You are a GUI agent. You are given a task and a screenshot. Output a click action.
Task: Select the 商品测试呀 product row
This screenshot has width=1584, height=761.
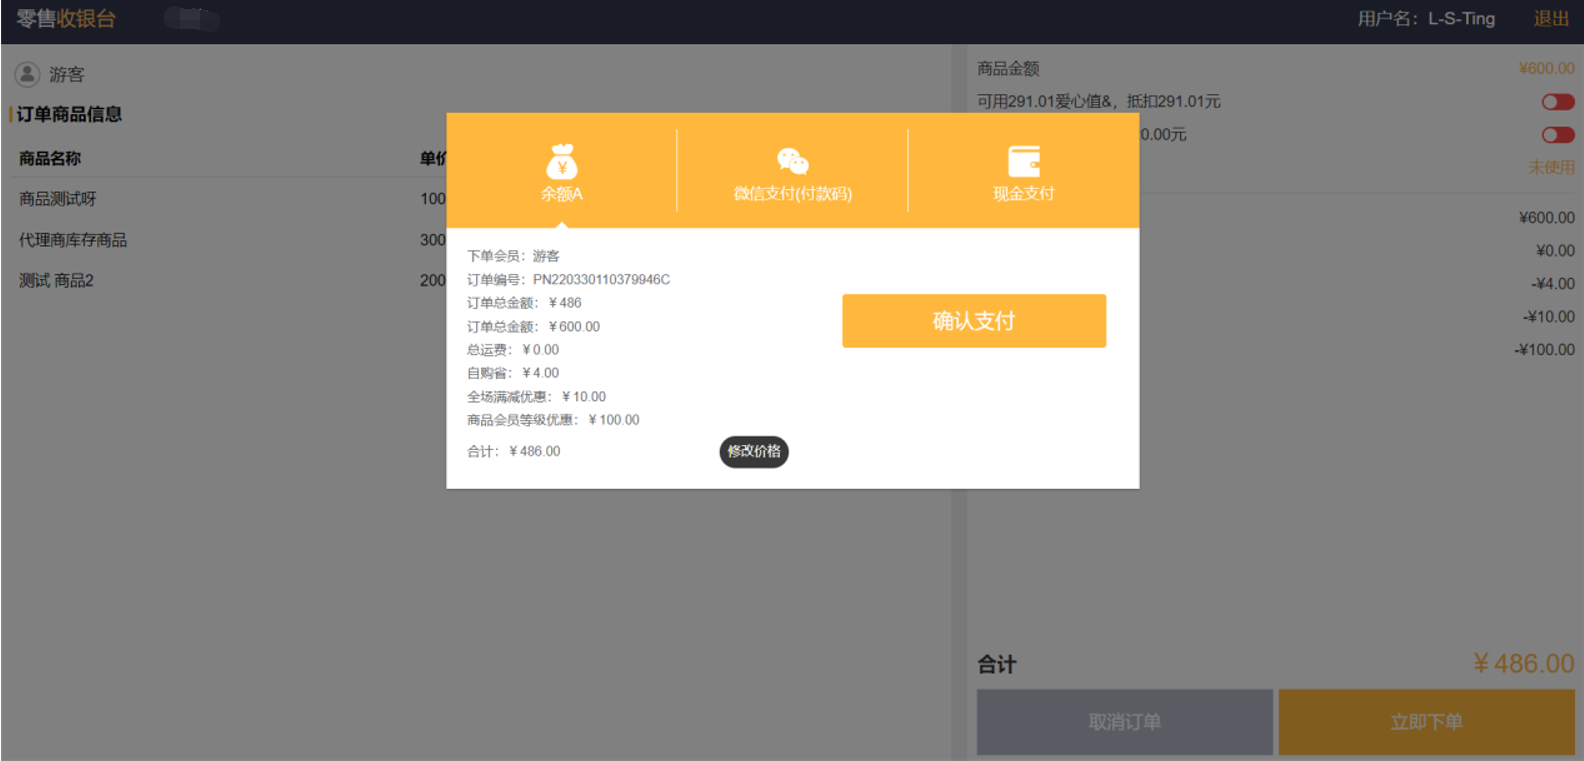click(58, 199)
